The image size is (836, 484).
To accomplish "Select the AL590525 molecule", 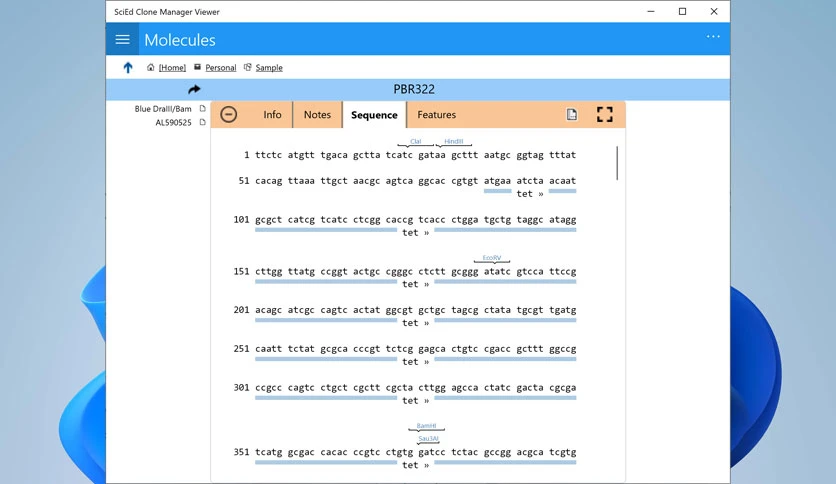I will point(173,123).
